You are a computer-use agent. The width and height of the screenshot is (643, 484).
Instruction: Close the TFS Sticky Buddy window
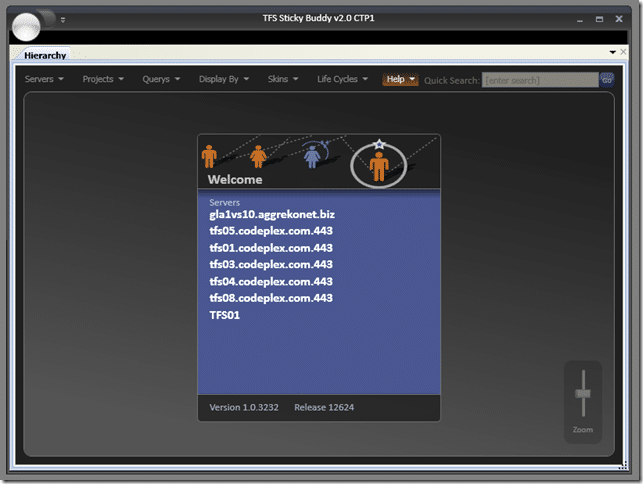coord(619,19)
